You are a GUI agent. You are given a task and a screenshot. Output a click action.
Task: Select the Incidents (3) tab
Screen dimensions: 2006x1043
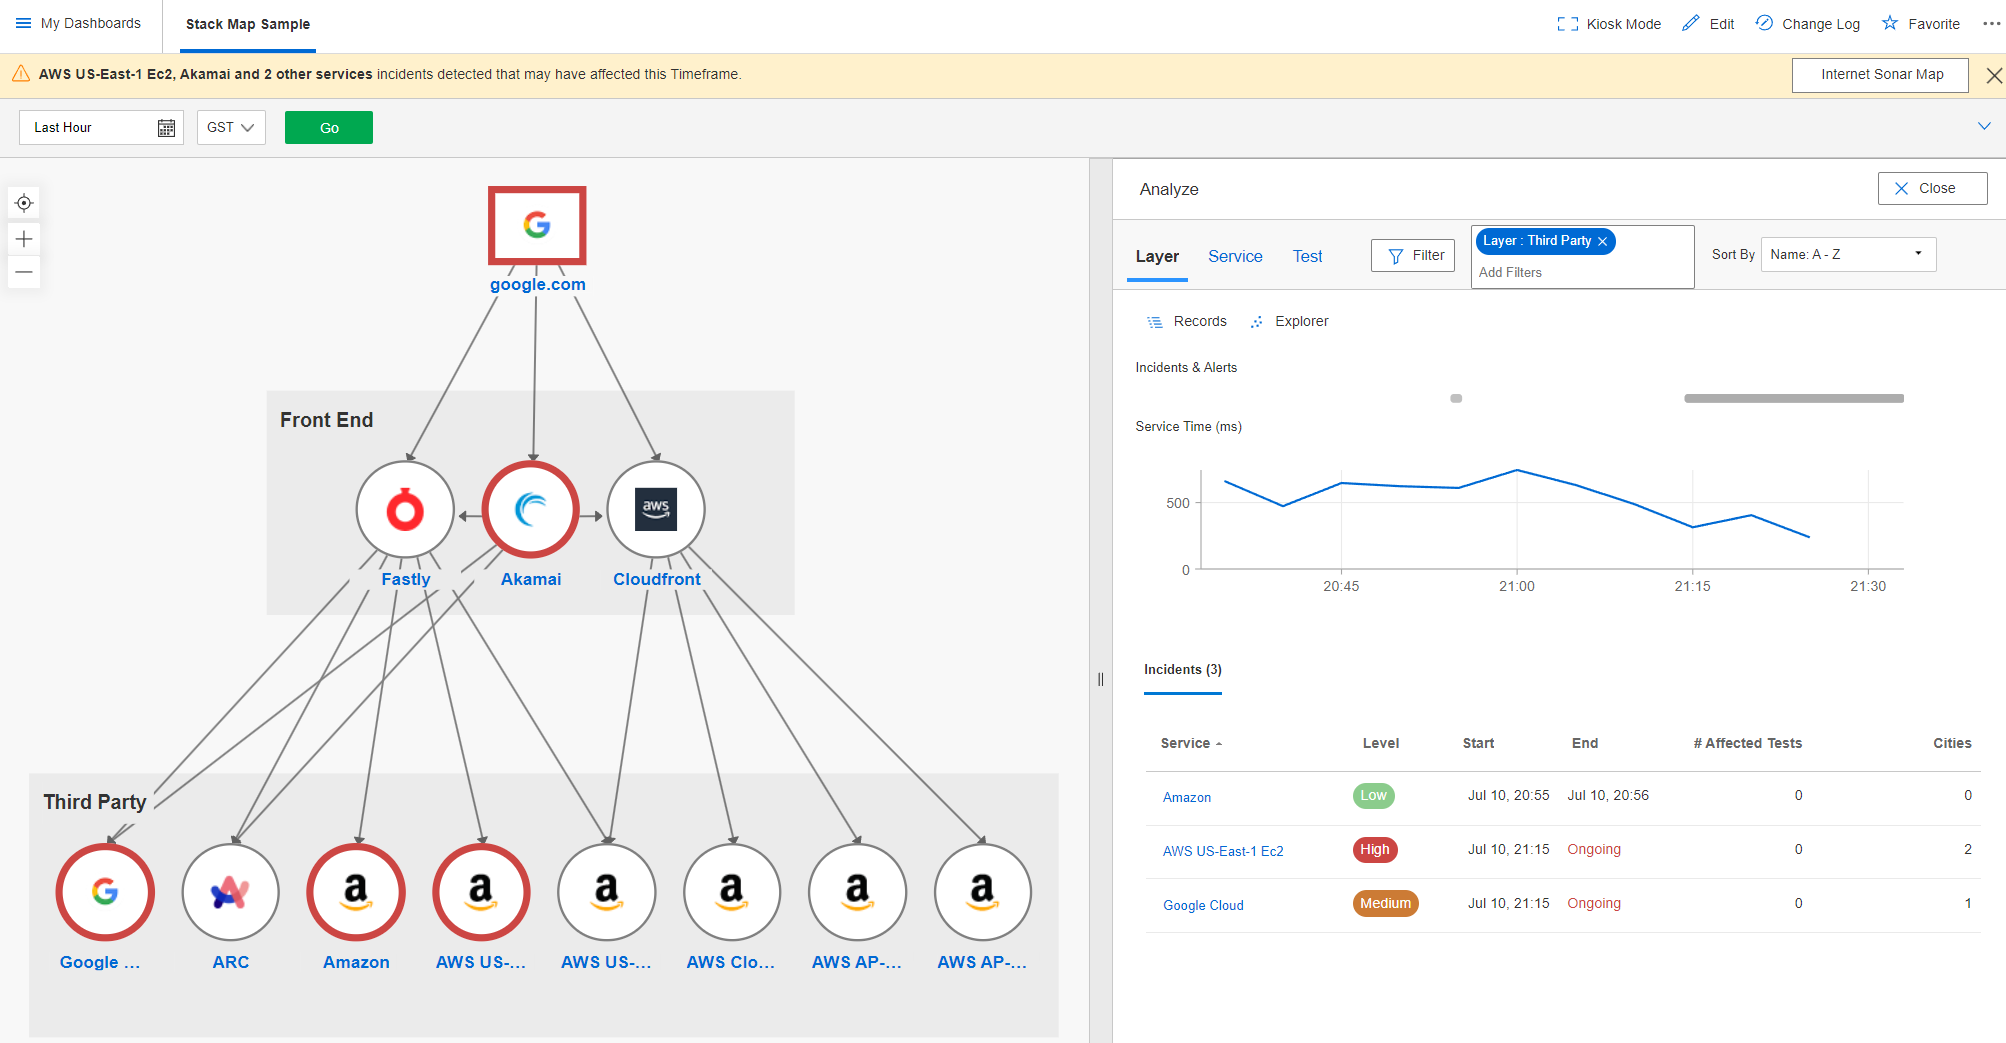point(1183,670)
